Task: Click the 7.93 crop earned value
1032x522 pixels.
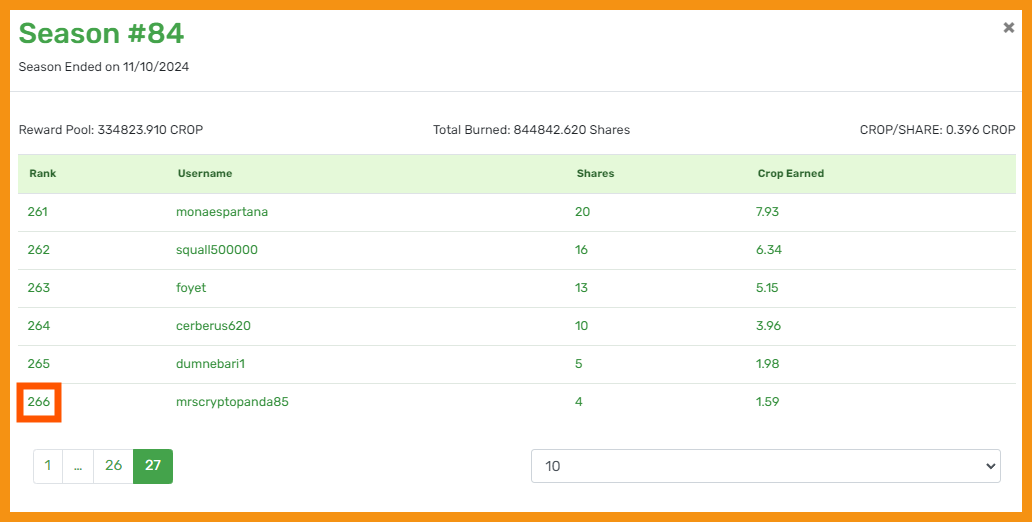Action: tap(767, 212)
